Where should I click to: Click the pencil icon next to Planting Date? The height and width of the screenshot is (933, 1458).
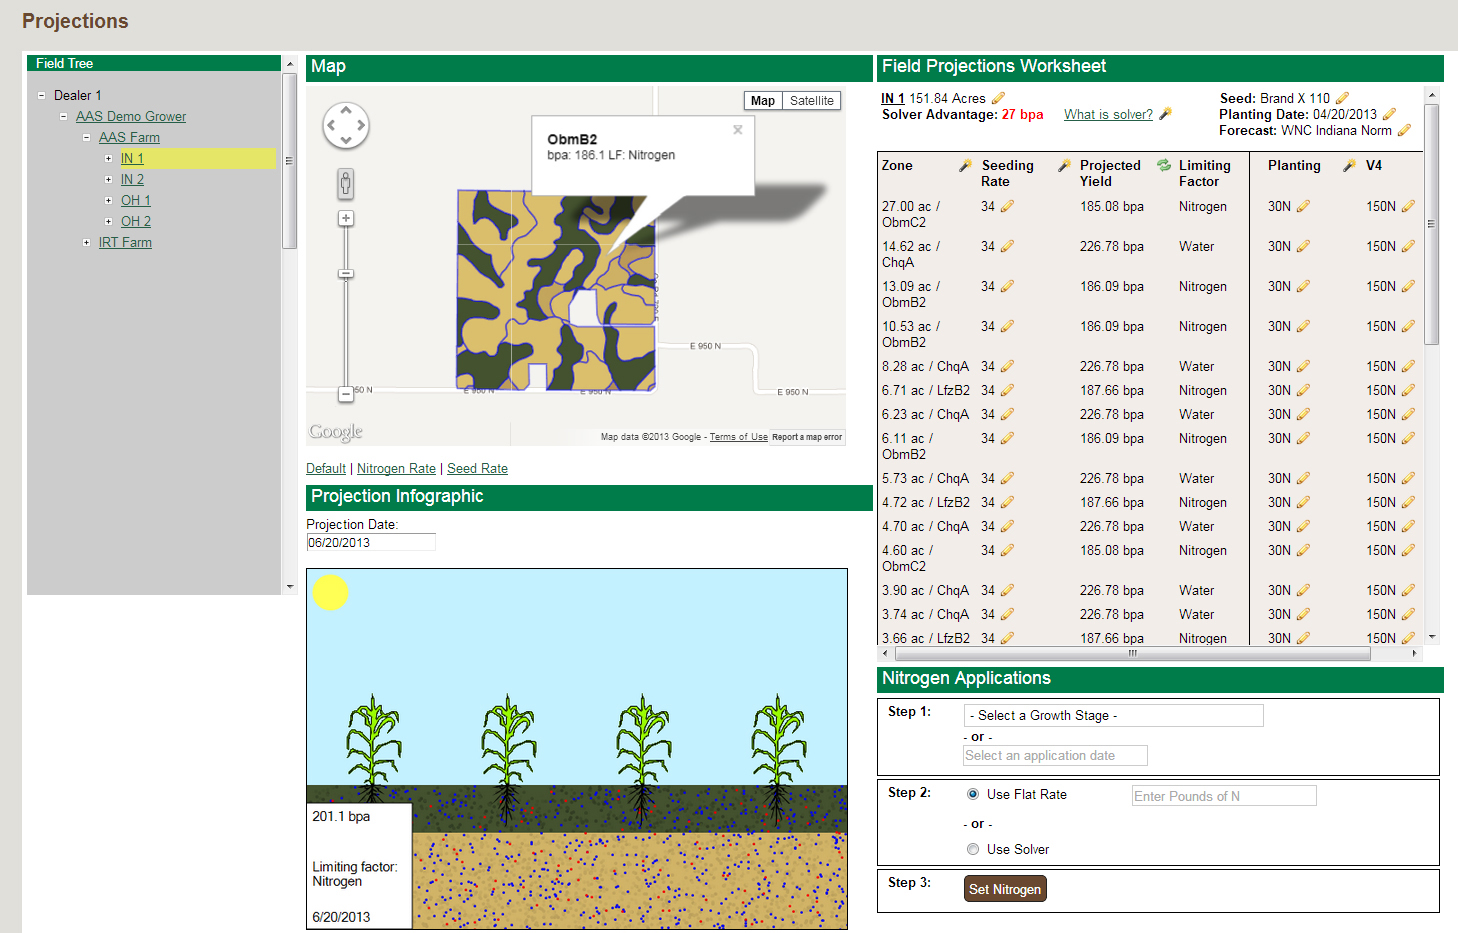coord(1389,115)
